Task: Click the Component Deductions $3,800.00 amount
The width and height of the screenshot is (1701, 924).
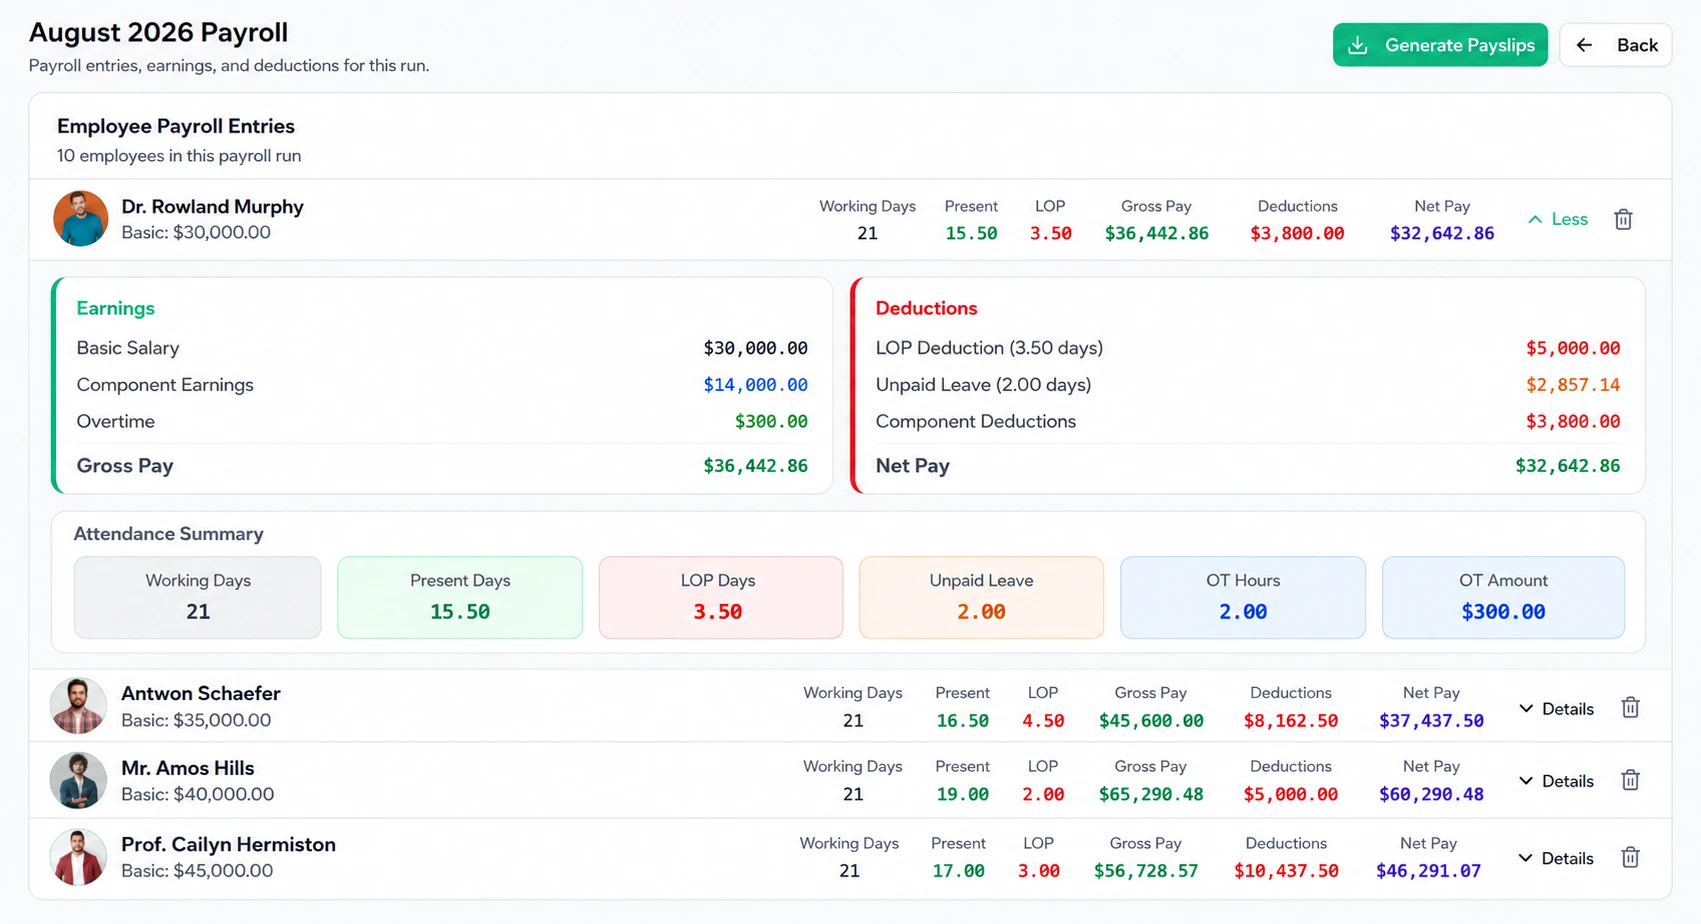Action: point(1572,422)
